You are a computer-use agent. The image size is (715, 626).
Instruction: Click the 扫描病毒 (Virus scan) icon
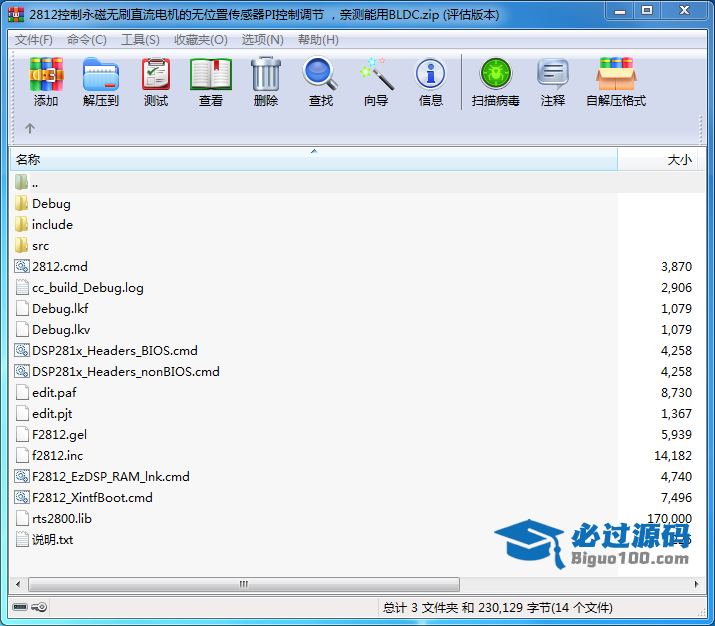(496, 73)
